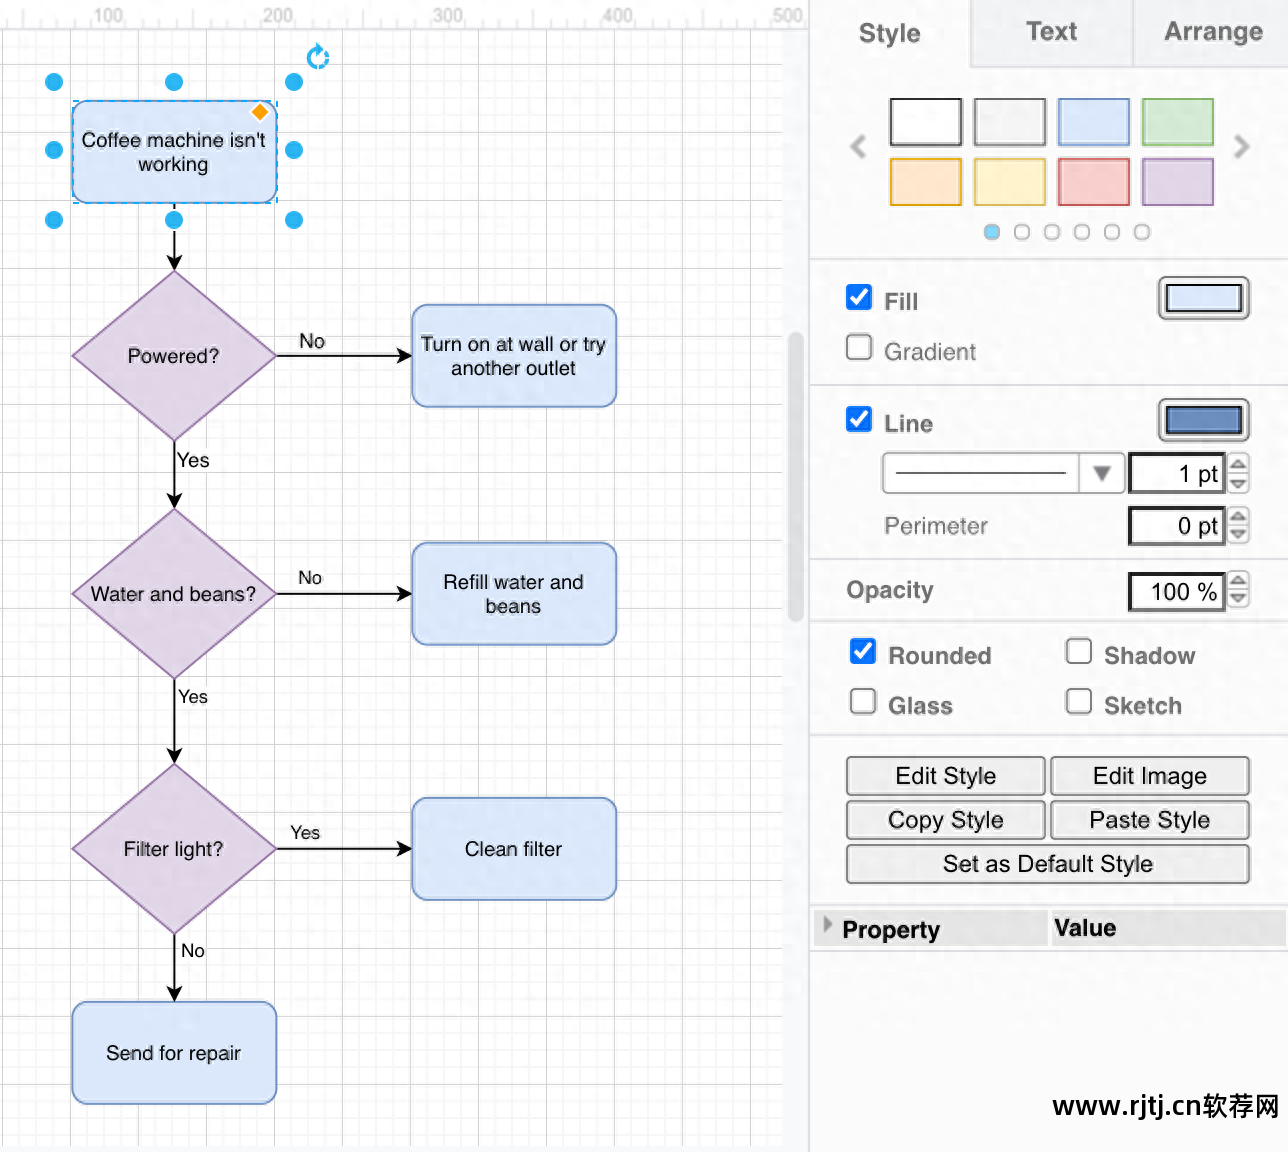
Task: Turn on the Shadow option
Action: [x=1079, y=652]
